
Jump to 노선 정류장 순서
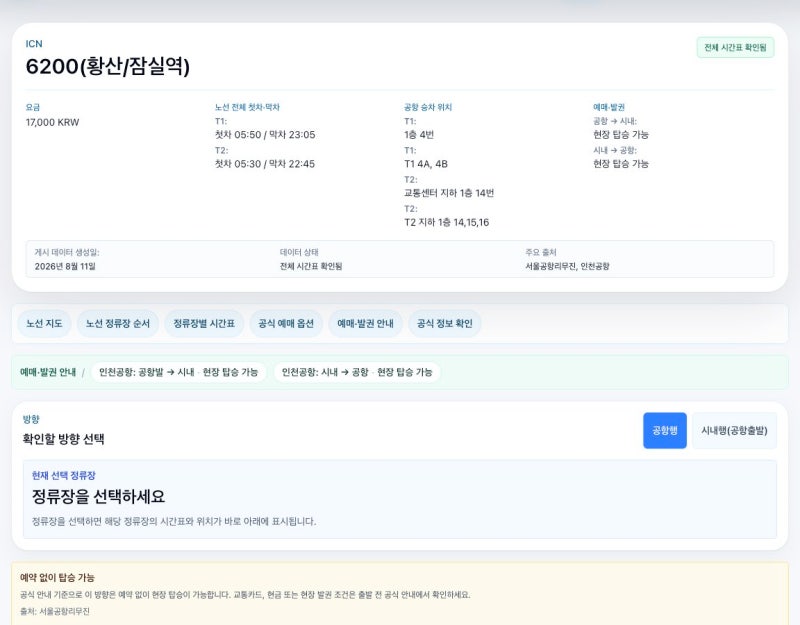118,323
